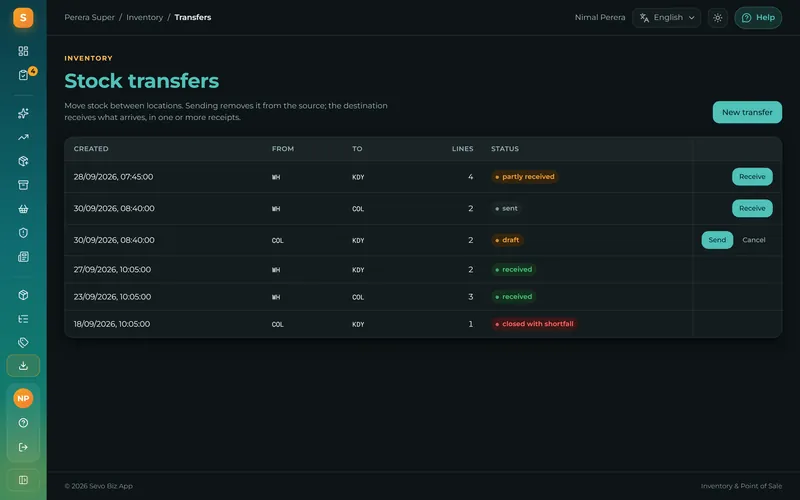Click the logout icon in sidebar
Image resolution: width=800 pixels, height=500 pixels.
23,447
